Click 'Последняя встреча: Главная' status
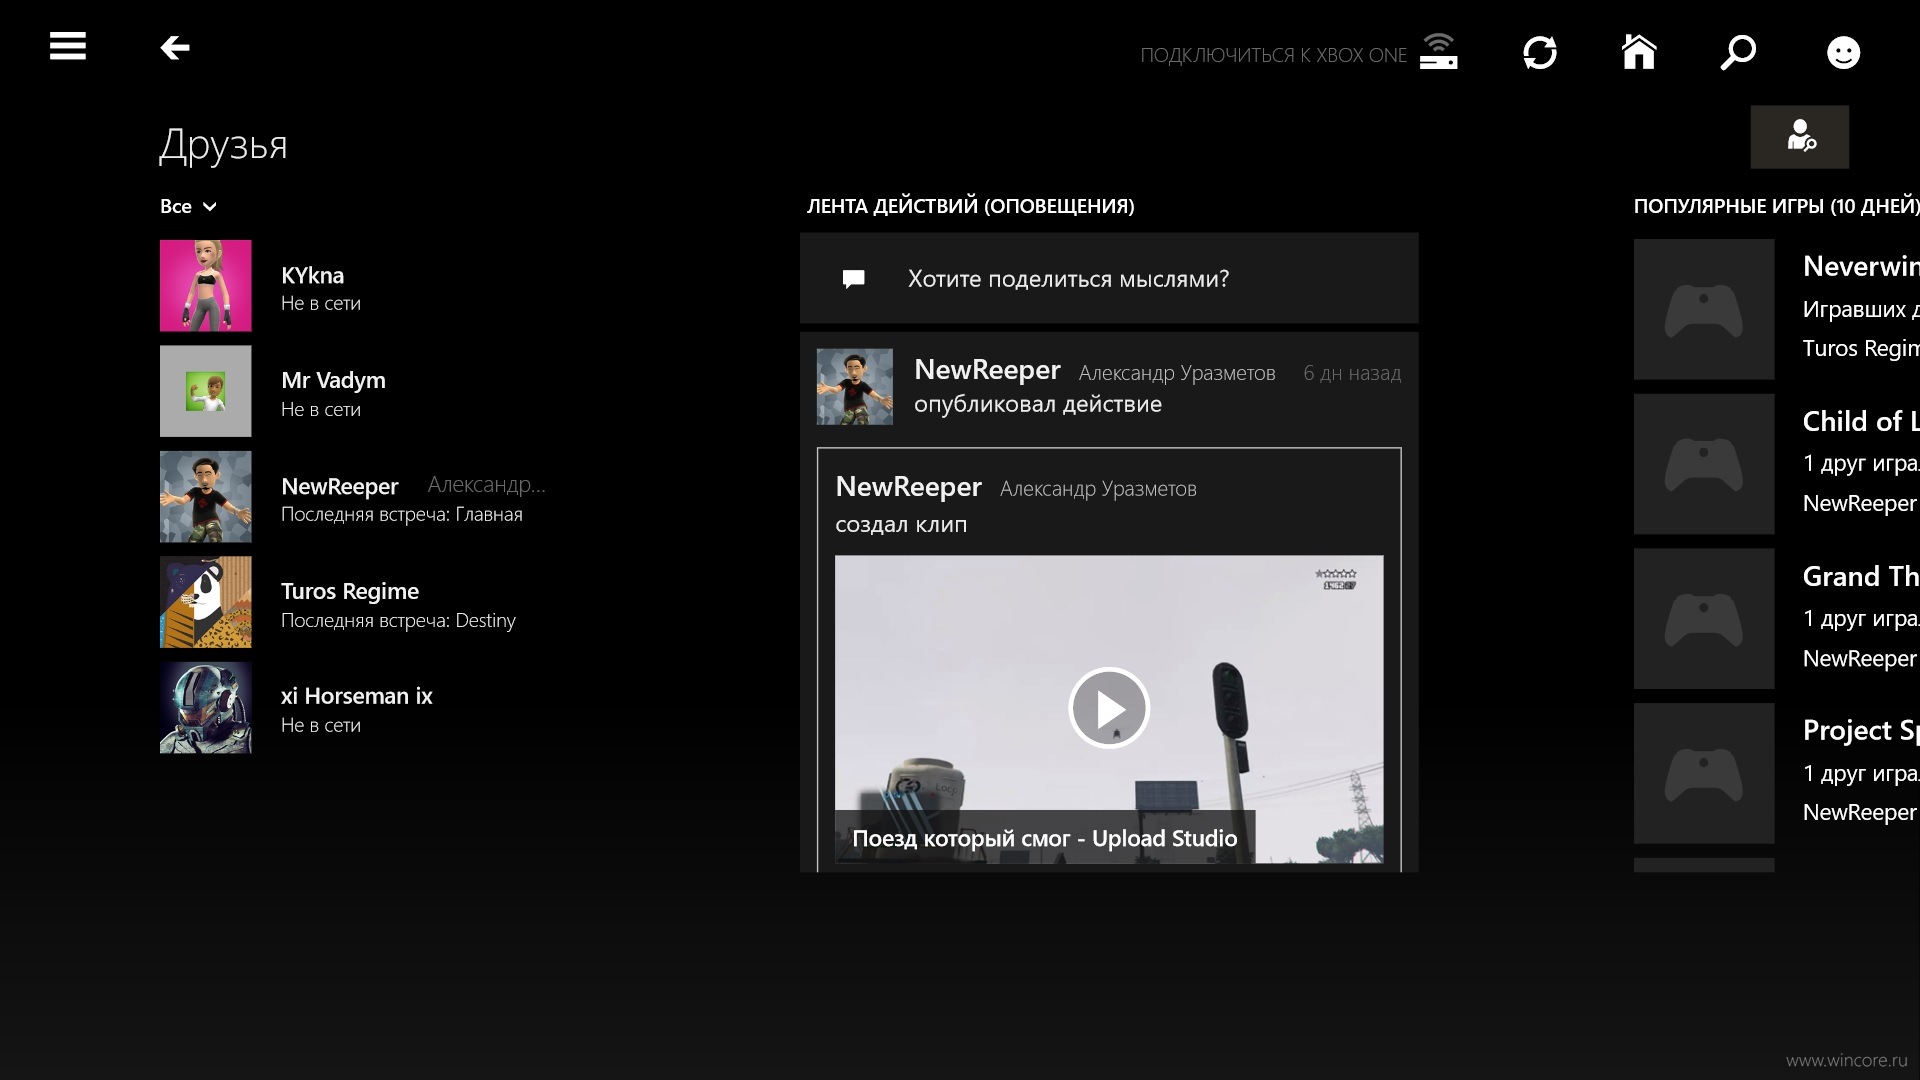 pos(402,514)
